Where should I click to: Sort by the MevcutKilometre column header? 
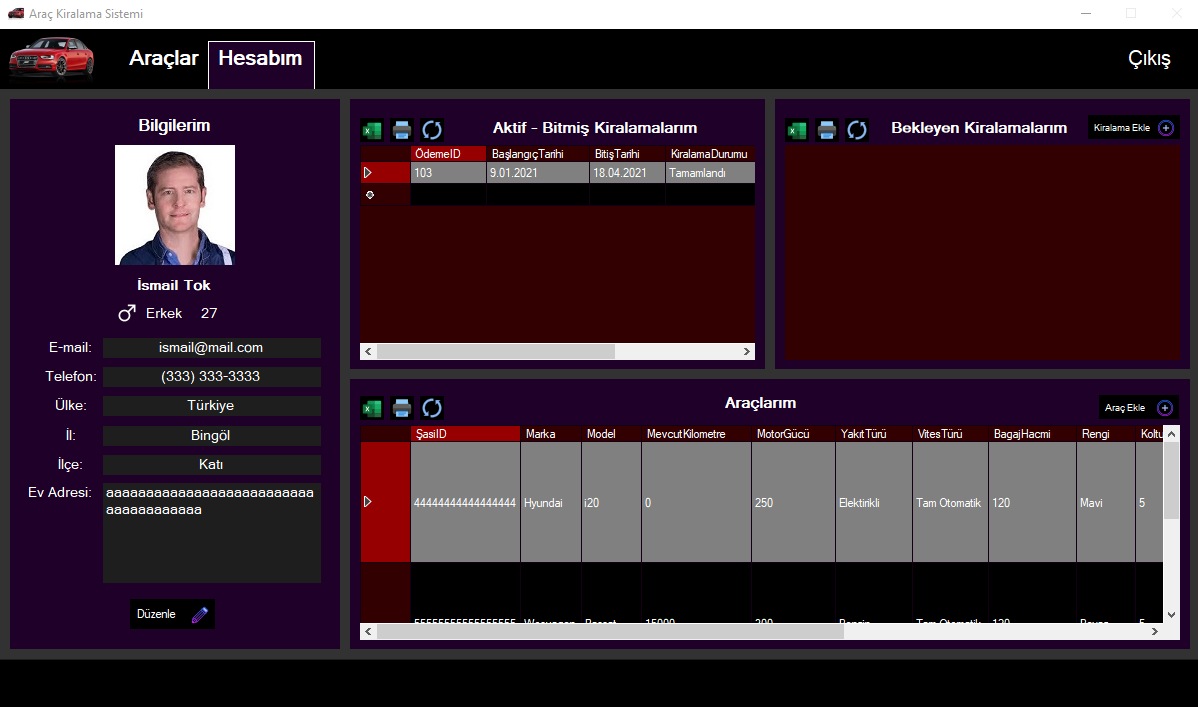[x=696, y=434]
